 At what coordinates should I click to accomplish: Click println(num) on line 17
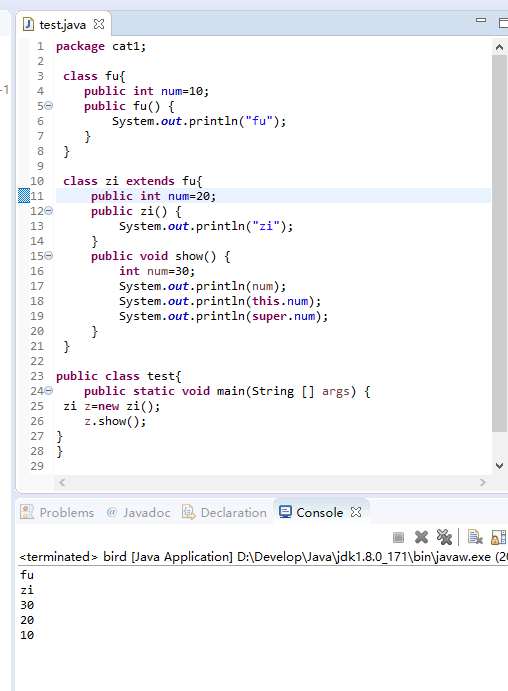[203, 286]
